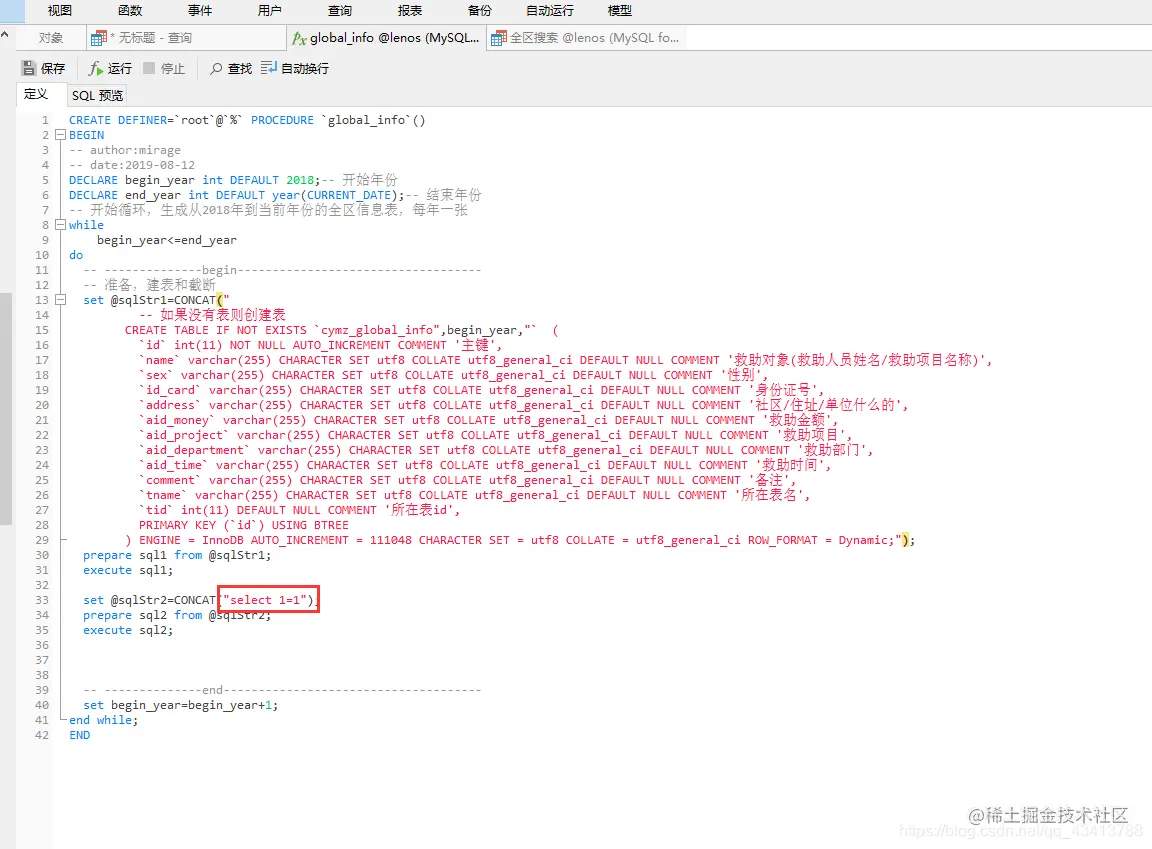This screenshot has width=1152, height=849.
Task: Click 'CREATE TABLE IF NOT EXISTS' line
Action: [342, 330]
